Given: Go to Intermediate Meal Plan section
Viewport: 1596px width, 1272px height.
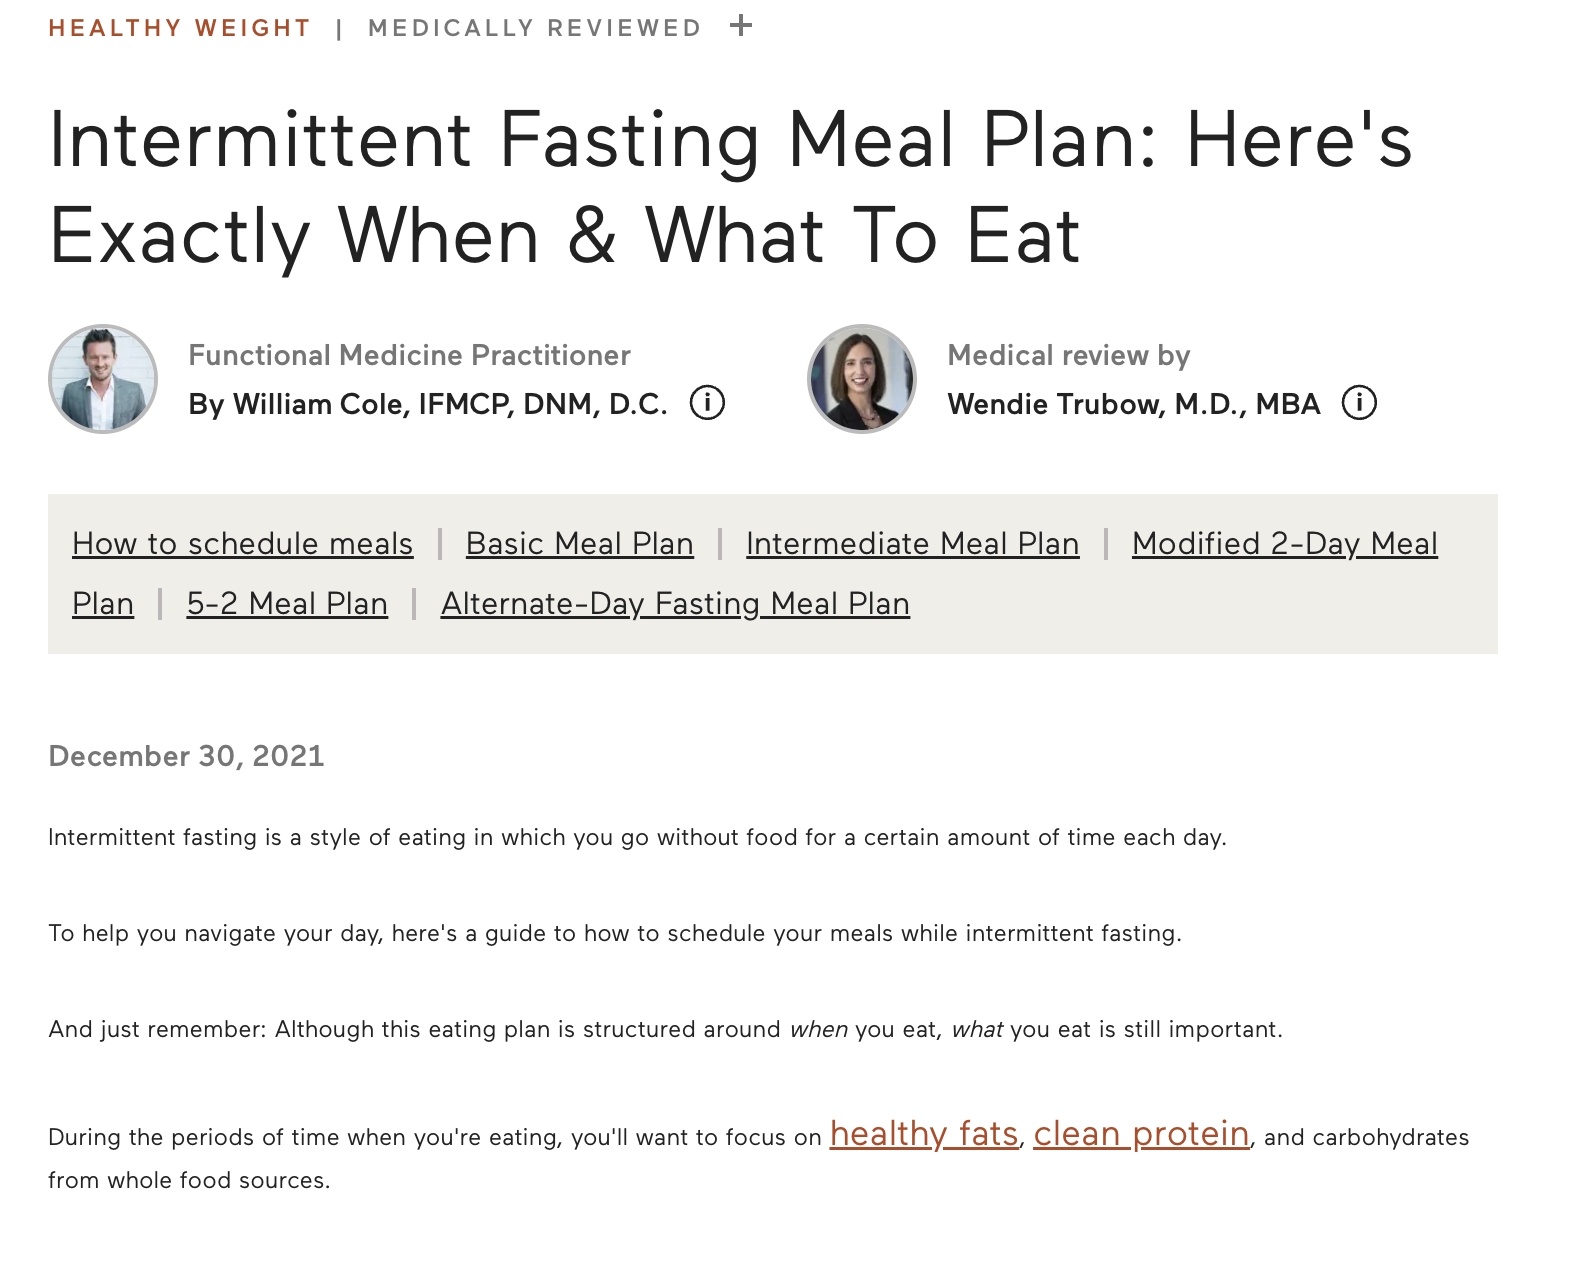Looking at the screenshot, I should click(x=912, y=544).
